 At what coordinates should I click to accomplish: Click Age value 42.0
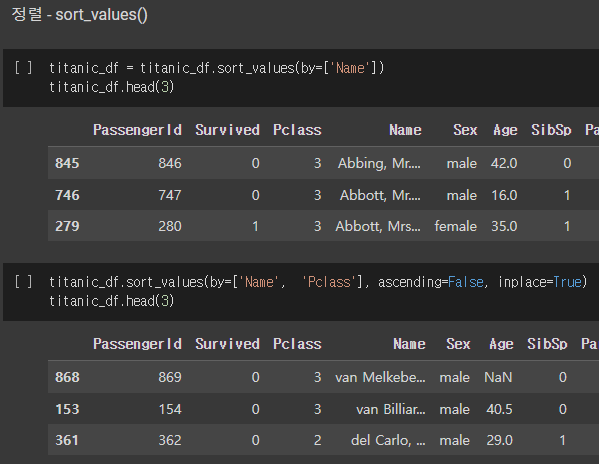pyautogui.click(x=504, y=163)
